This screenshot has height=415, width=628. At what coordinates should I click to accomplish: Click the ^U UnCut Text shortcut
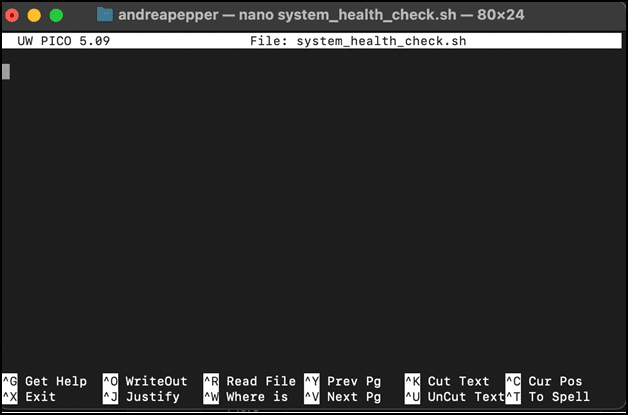(x=455, y=397)
